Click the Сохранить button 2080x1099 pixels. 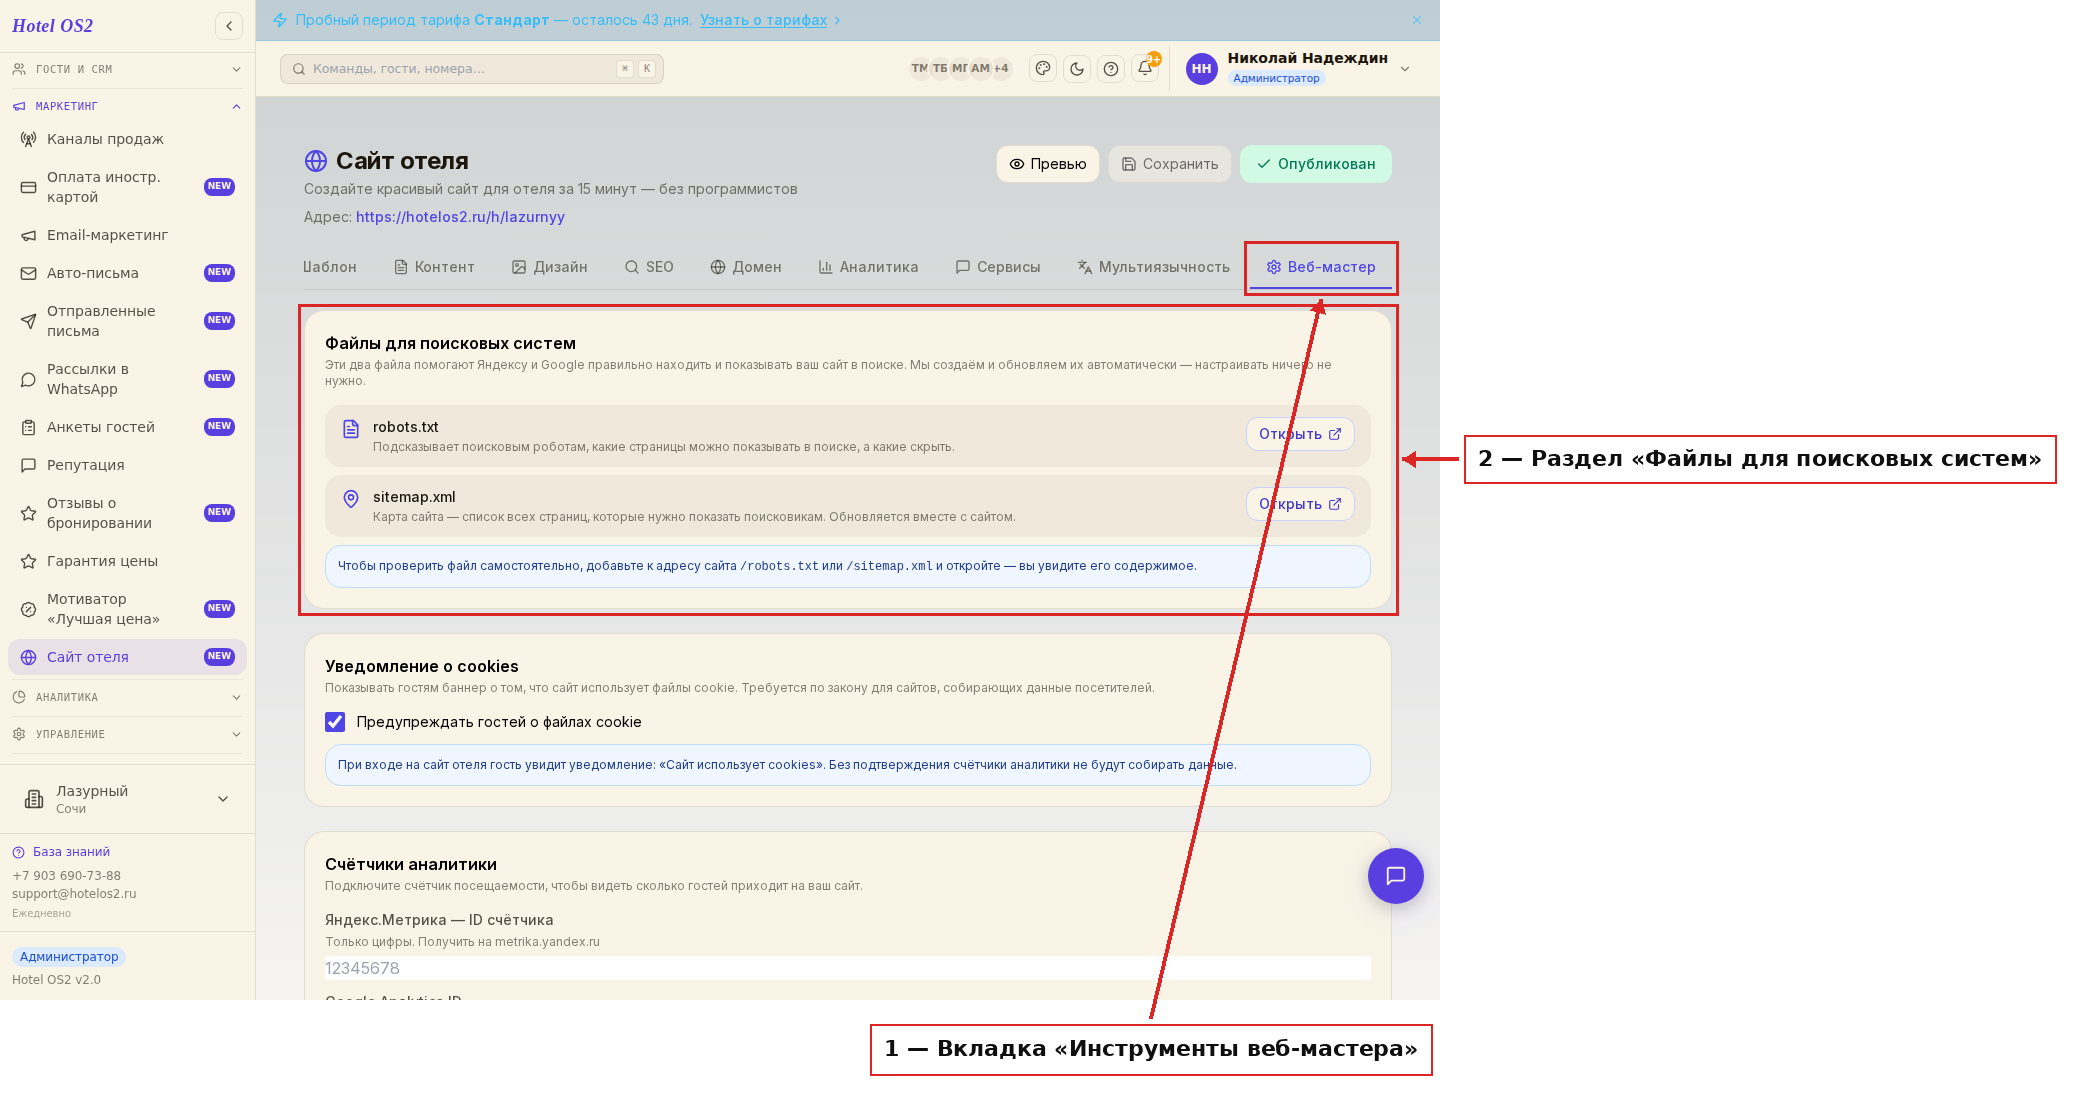(1170, 164)
